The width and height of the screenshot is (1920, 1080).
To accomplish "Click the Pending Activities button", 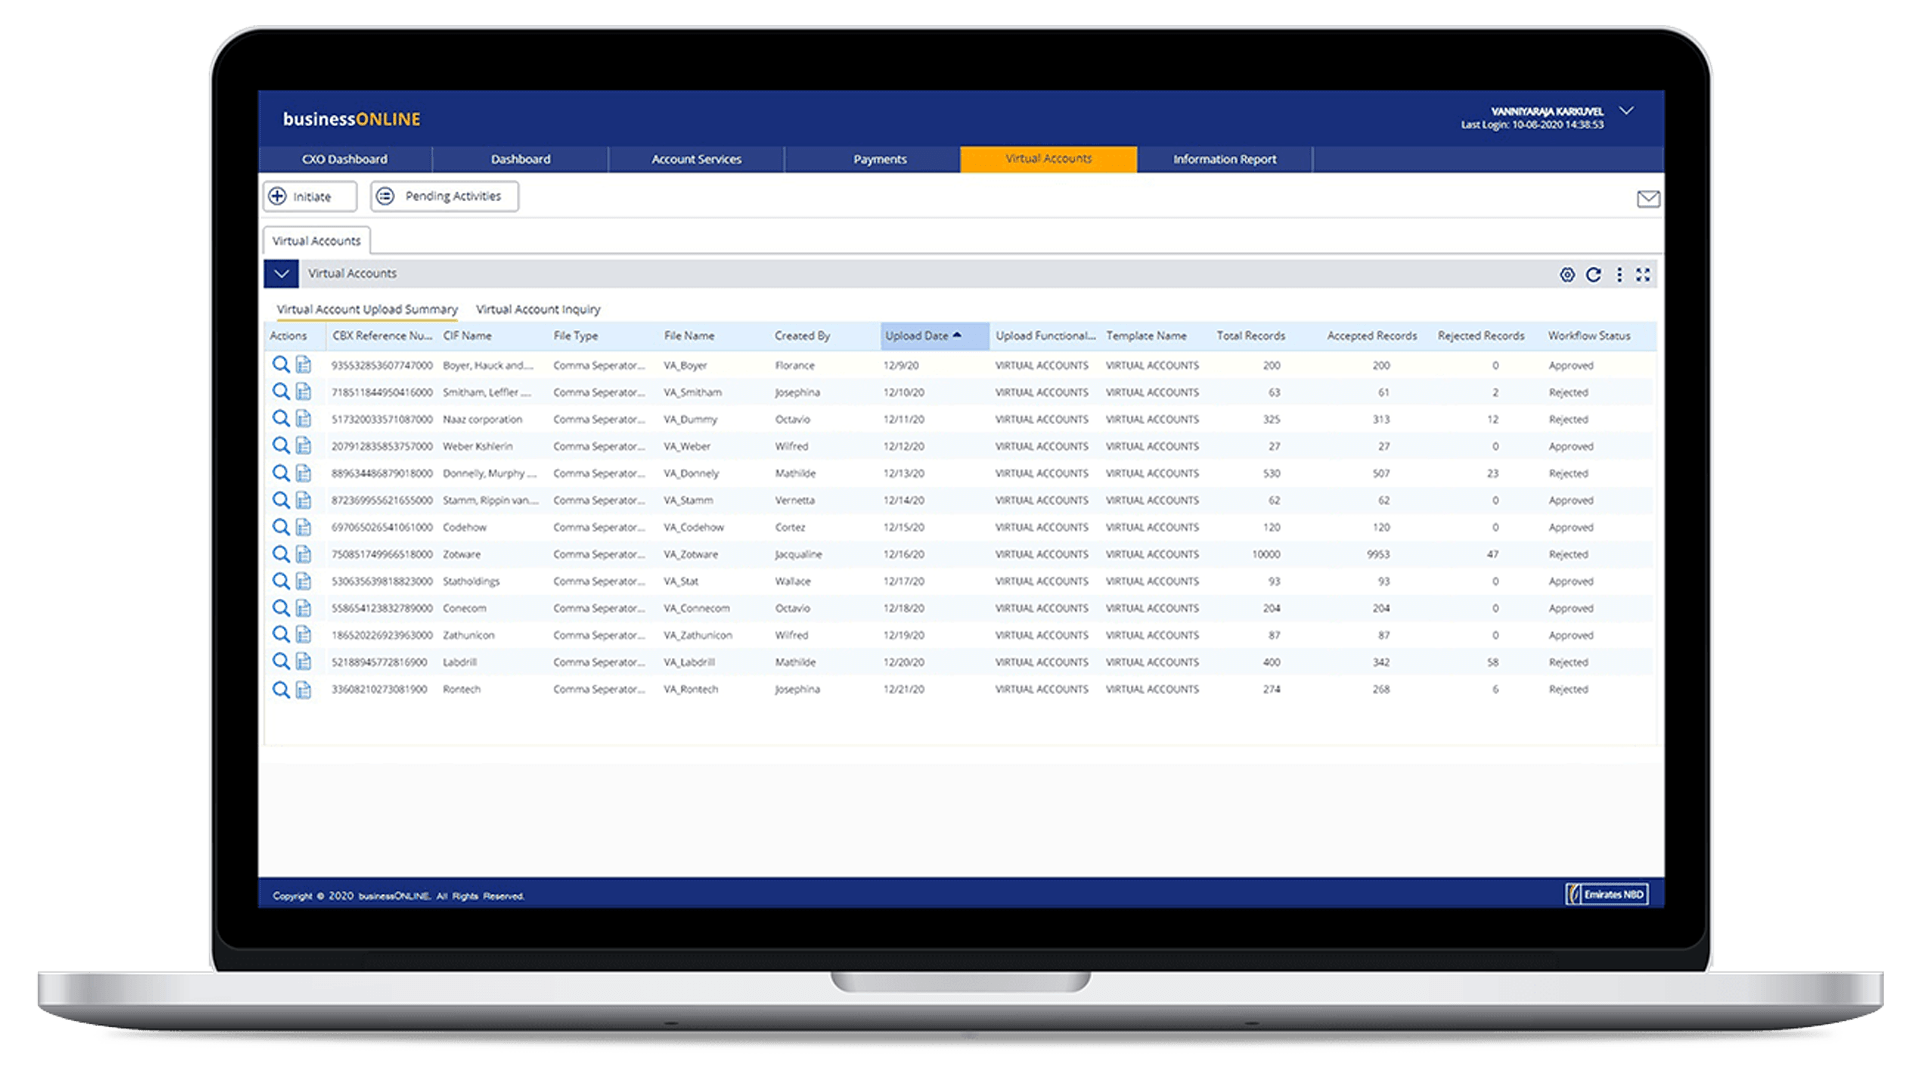I will click(444, 197).
